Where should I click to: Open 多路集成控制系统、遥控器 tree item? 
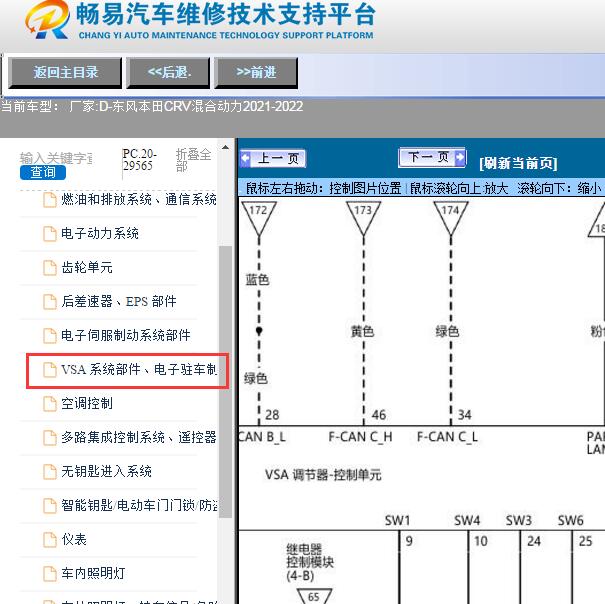pos(130,438)
